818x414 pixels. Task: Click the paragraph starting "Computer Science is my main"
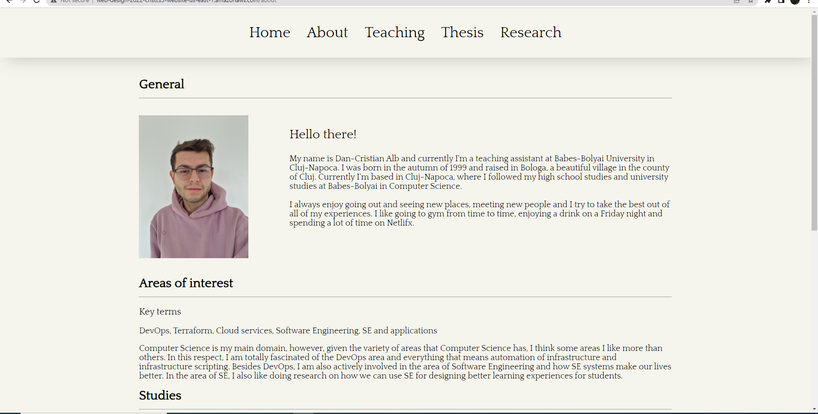(405, 362)
